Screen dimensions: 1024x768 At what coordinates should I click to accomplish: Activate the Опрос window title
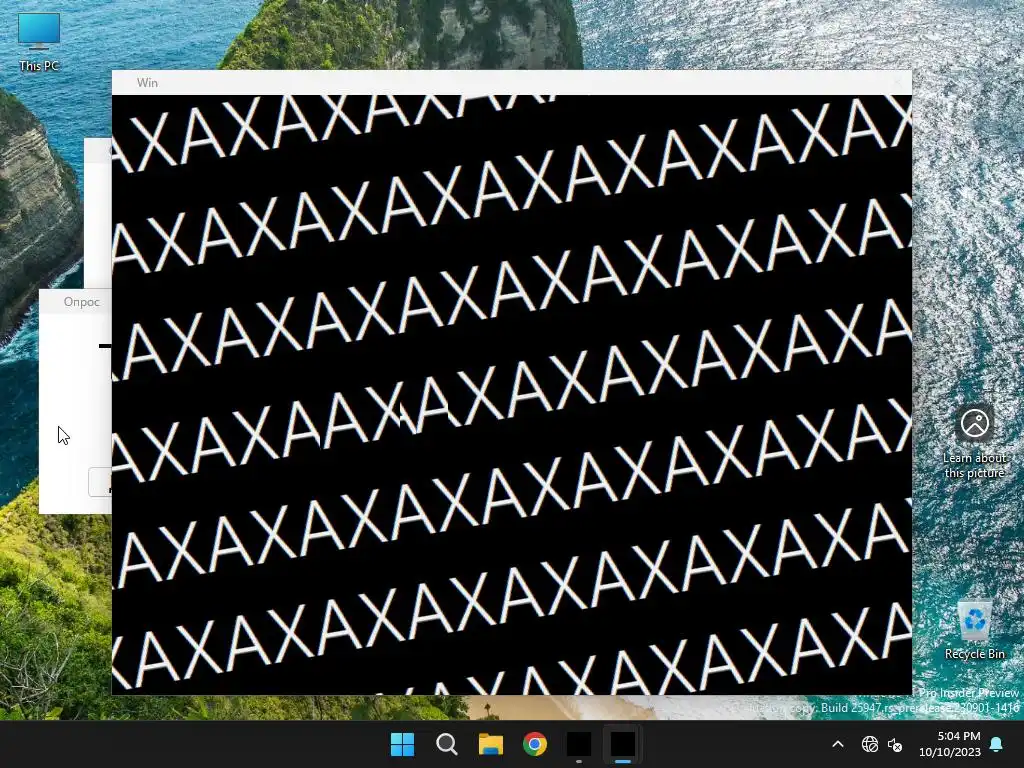(x=82, y=302)
